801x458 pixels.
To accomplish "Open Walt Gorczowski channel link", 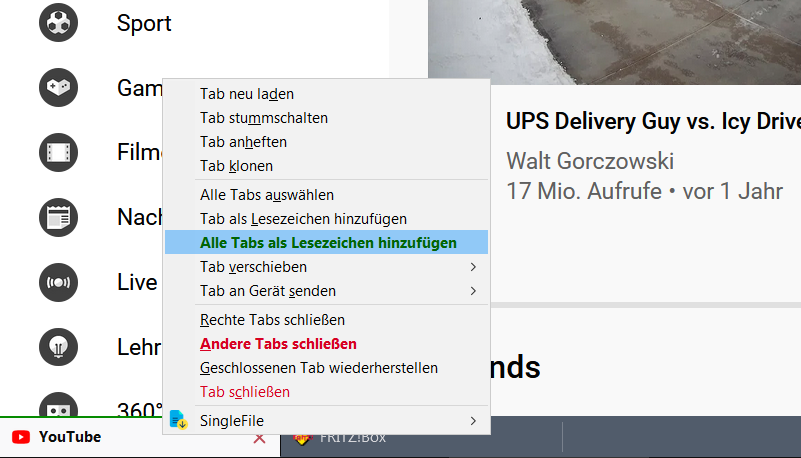I will pos(589,161).
